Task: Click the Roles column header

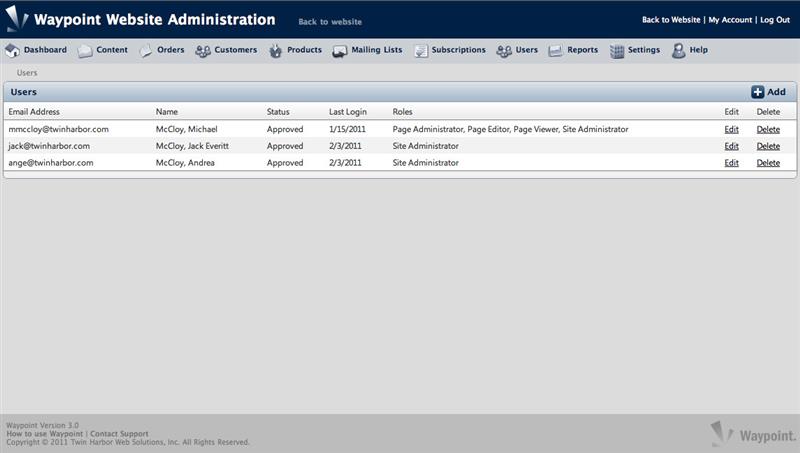Action: click(x=403, y=112)
